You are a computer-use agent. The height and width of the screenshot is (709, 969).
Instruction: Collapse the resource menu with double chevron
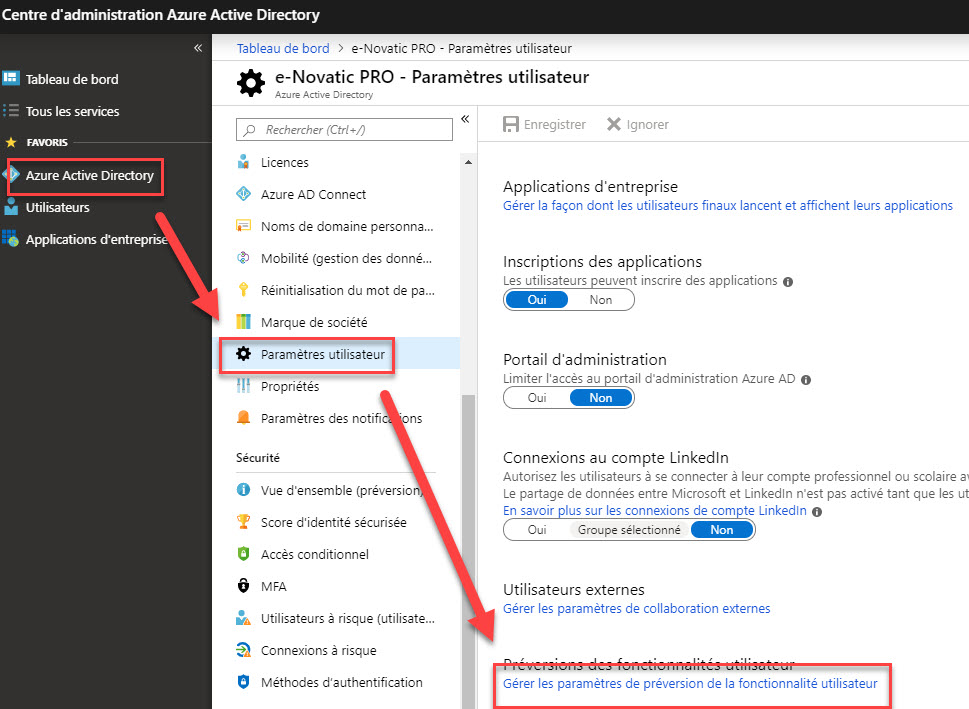[465, 119]
